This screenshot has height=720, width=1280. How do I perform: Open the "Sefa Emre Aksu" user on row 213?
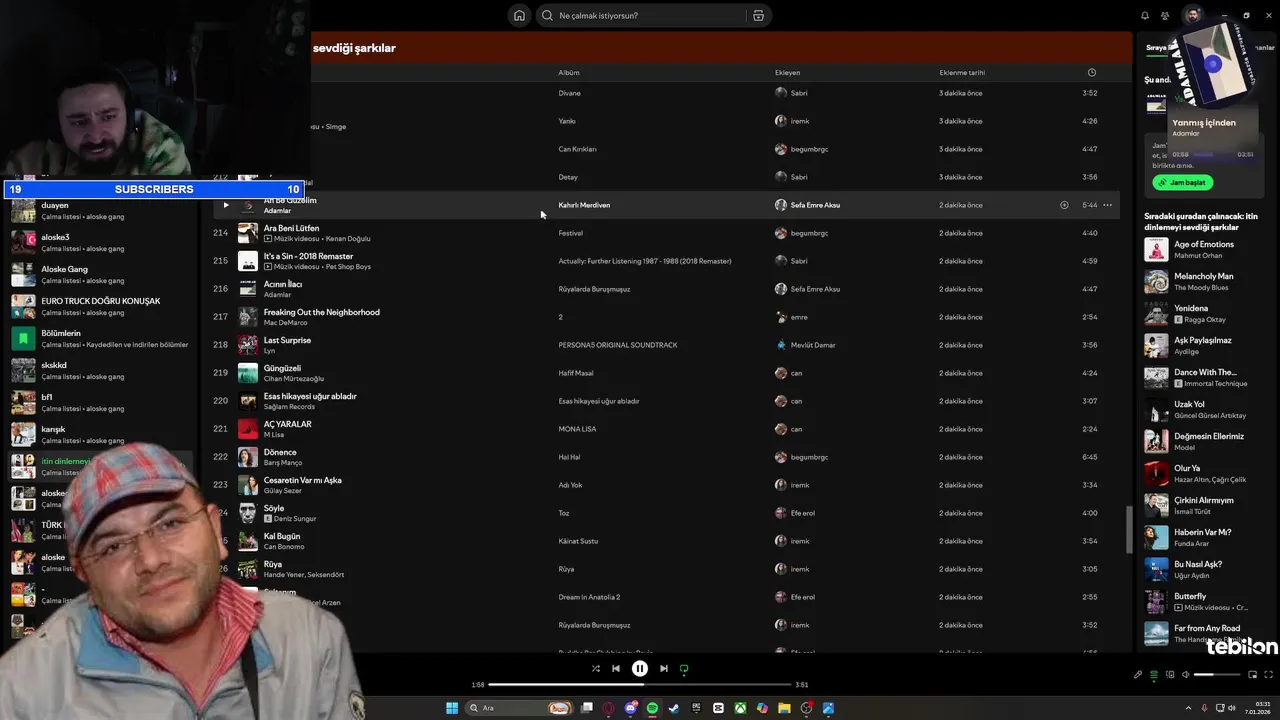(x=815, y=205)
